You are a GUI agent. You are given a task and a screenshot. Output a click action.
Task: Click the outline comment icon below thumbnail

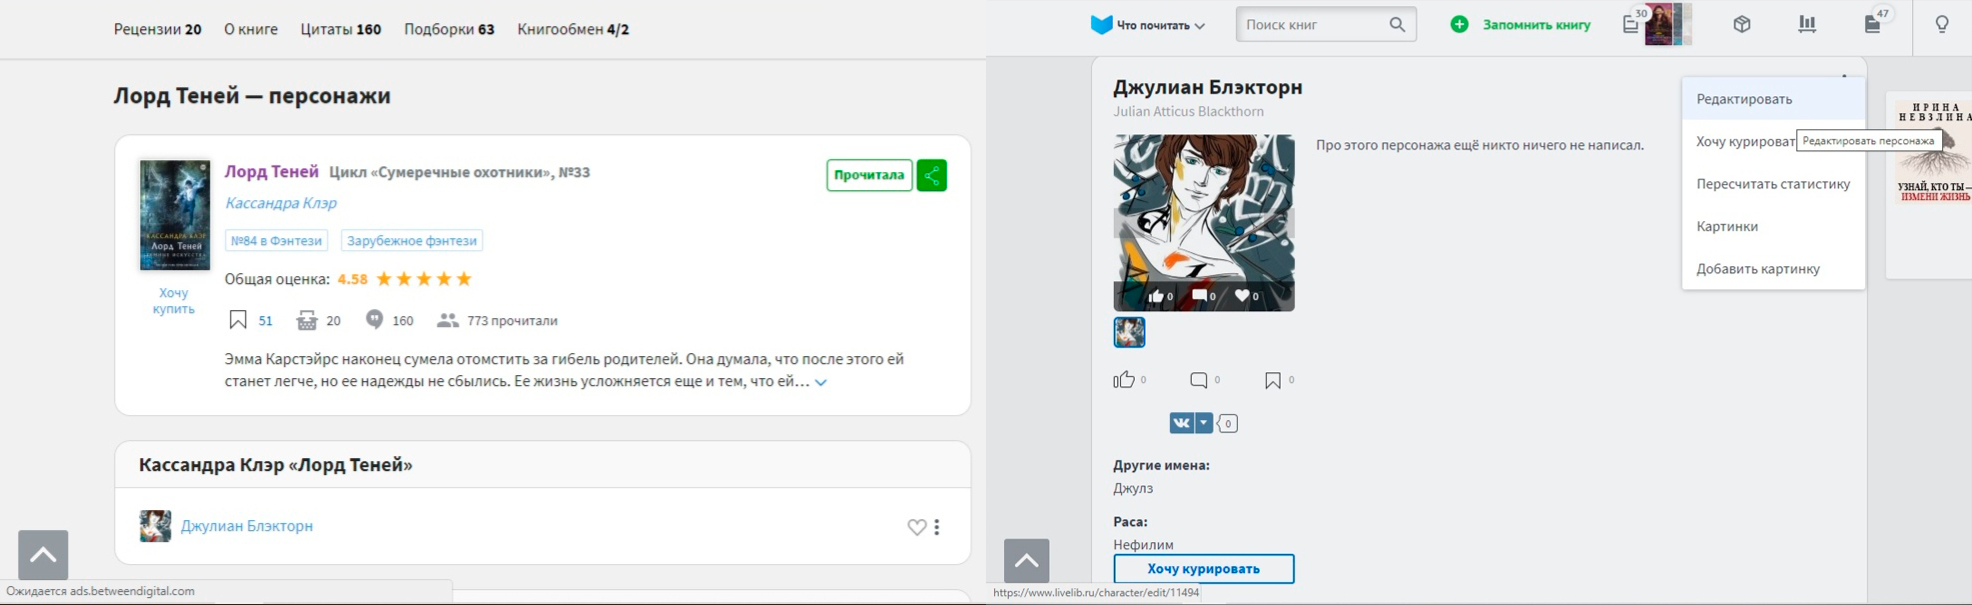pos(1199,380)
